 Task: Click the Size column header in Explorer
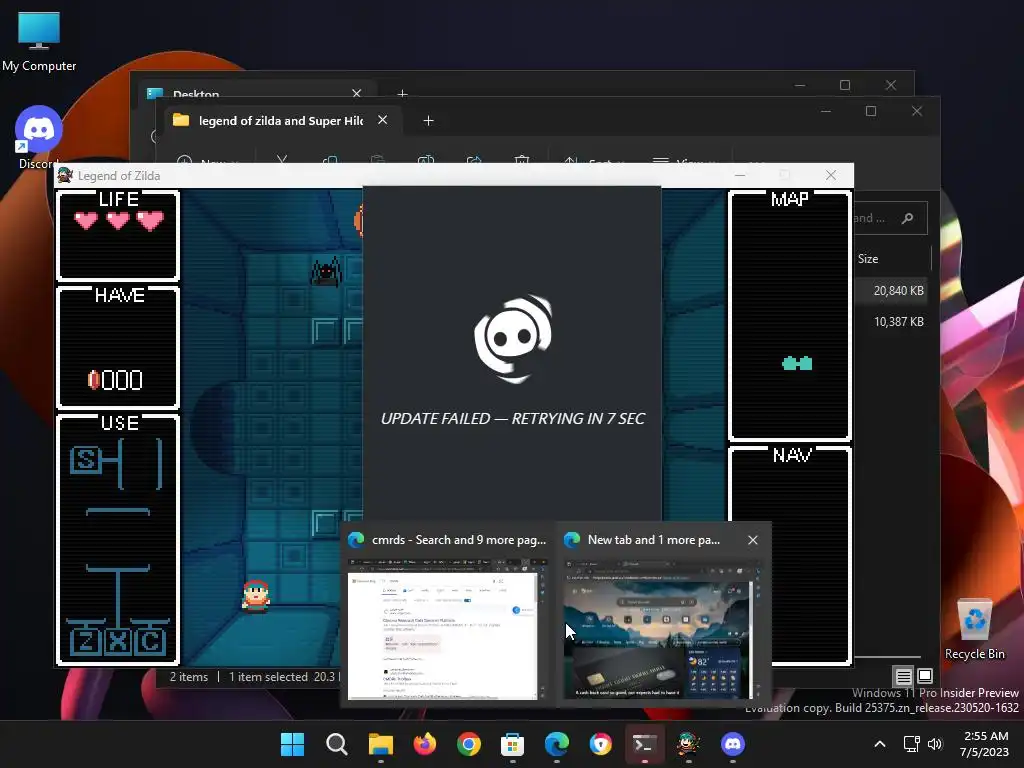868,259
